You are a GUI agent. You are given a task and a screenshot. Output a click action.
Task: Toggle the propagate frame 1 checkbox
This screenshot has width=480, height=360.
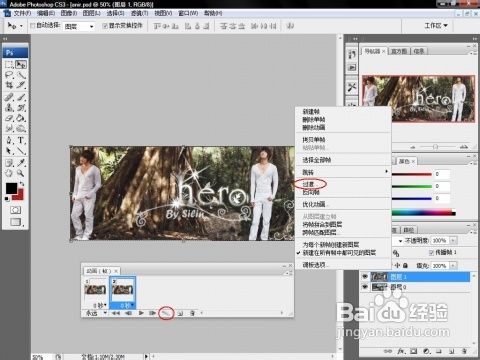point(431,252)
